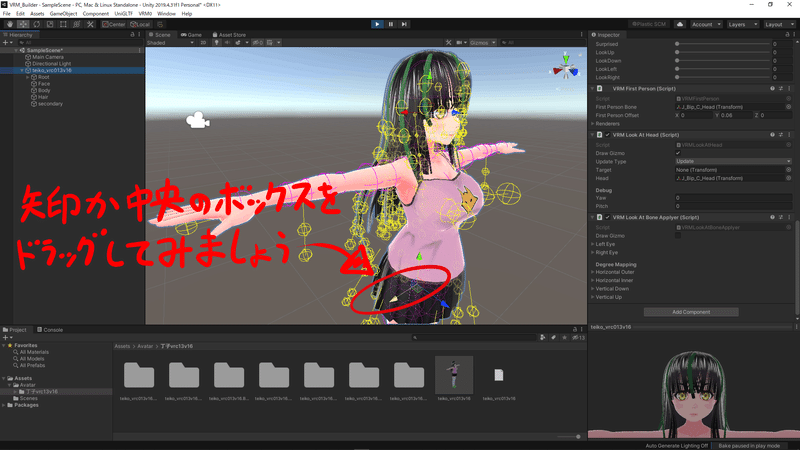Expand the Root object in Hierarchy
Image resolution: width=800 pixels, height=450 pixels.
28,77
